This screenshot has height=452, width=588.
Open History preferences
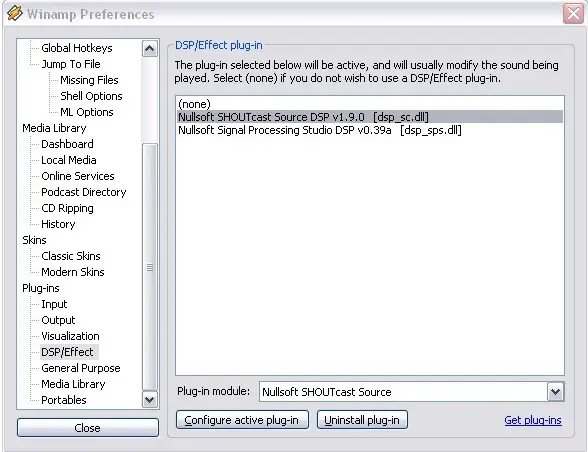click(58, 224)
